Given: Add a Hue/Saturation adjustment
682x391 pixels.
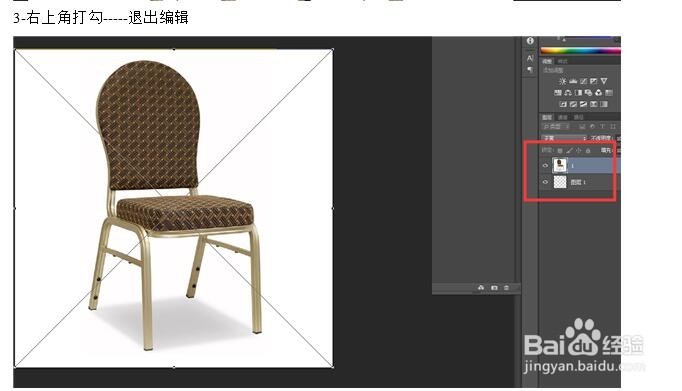Looking at the screenshot, I should click(x=558, y=93).
